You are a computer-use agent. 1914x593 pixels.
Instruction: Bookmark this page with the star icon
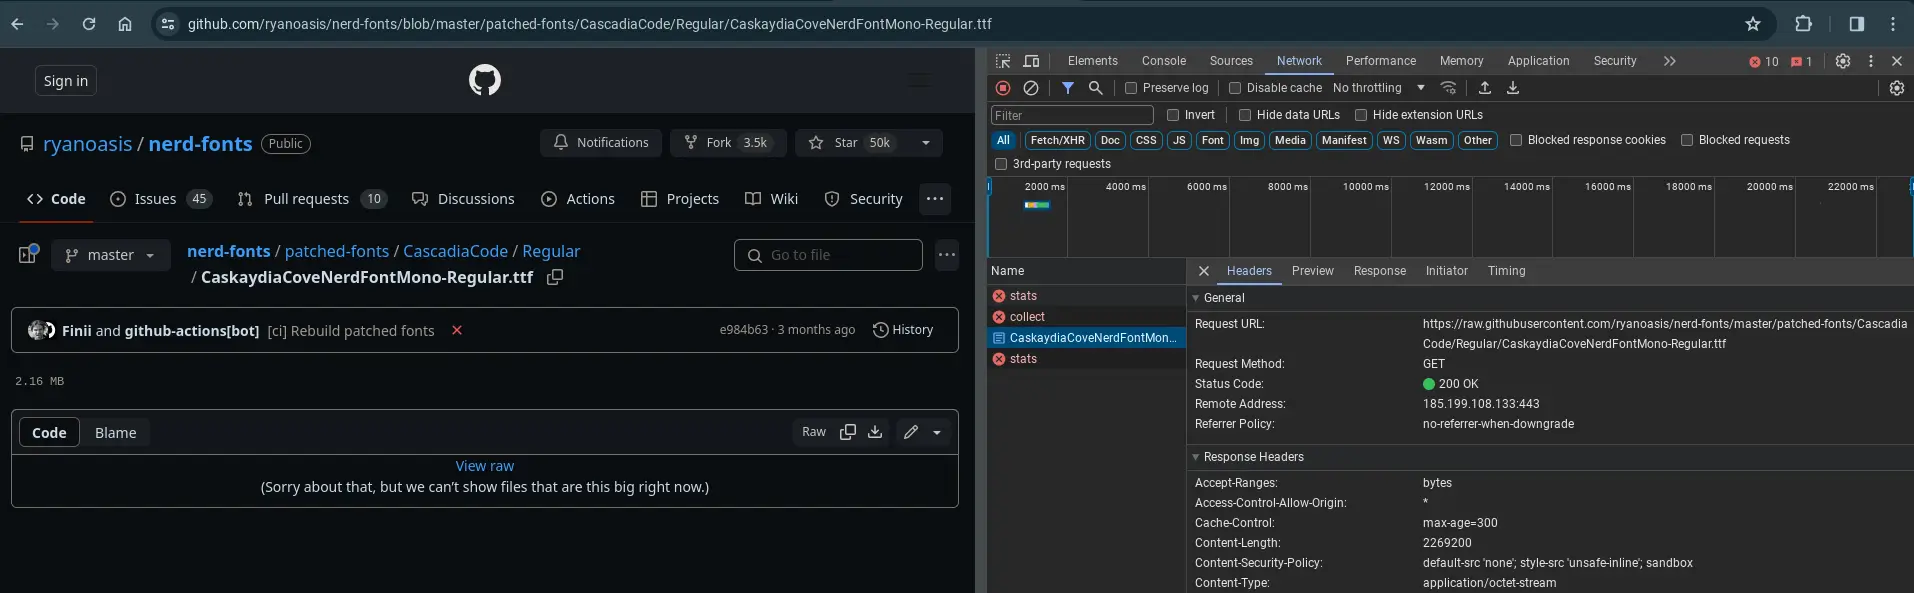1753,24
